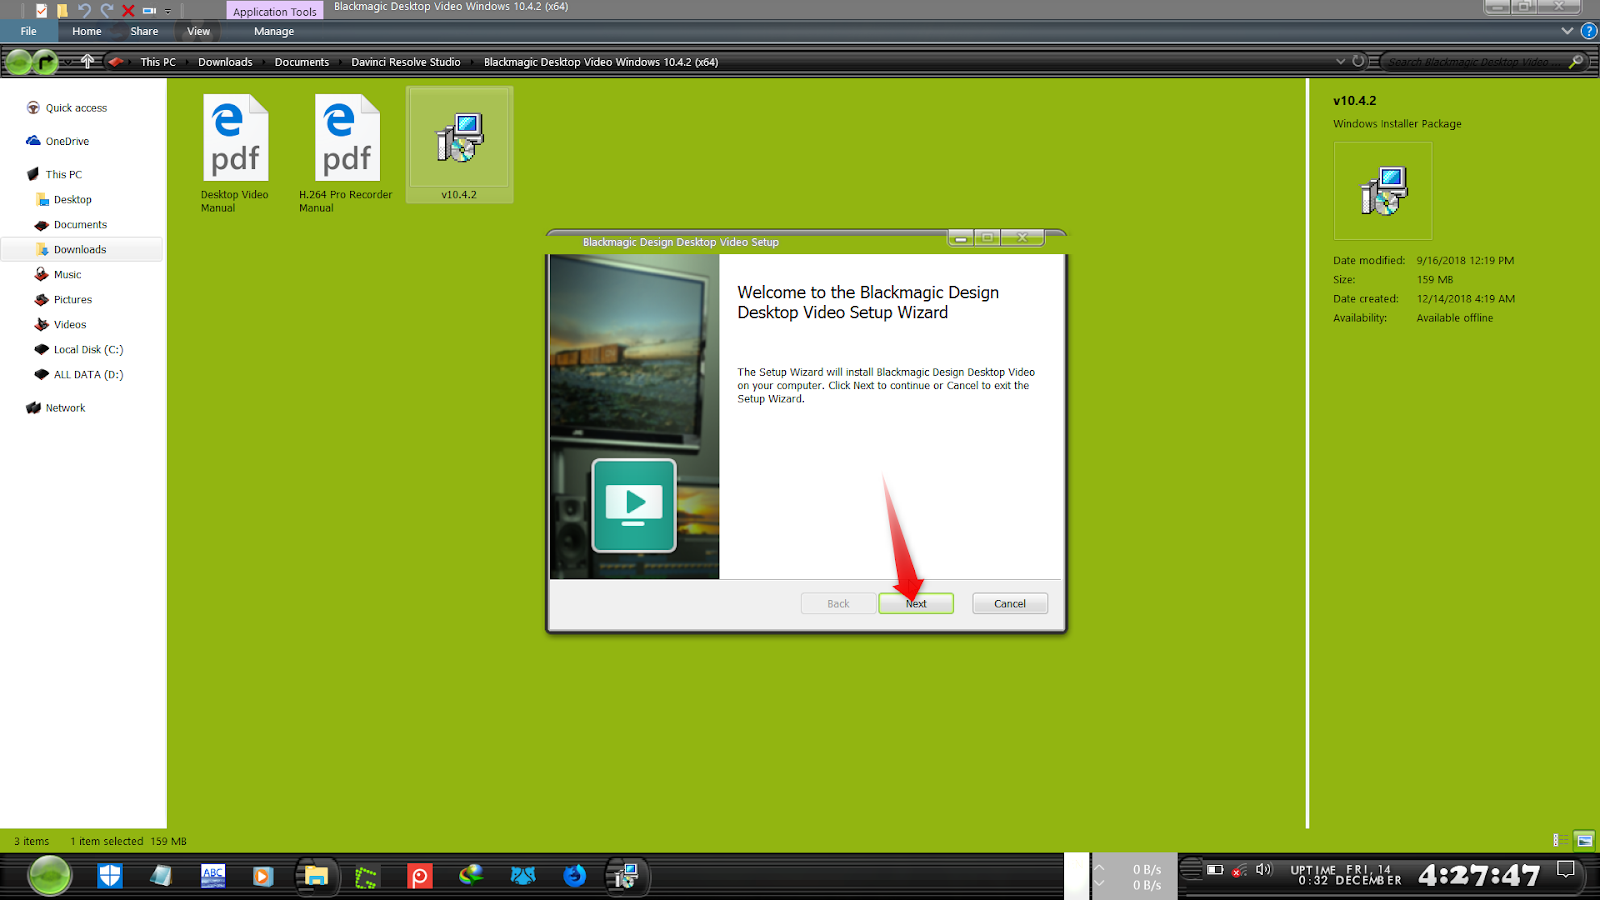
Task: Click Undo in quick access toolbar
Action: 84,11
